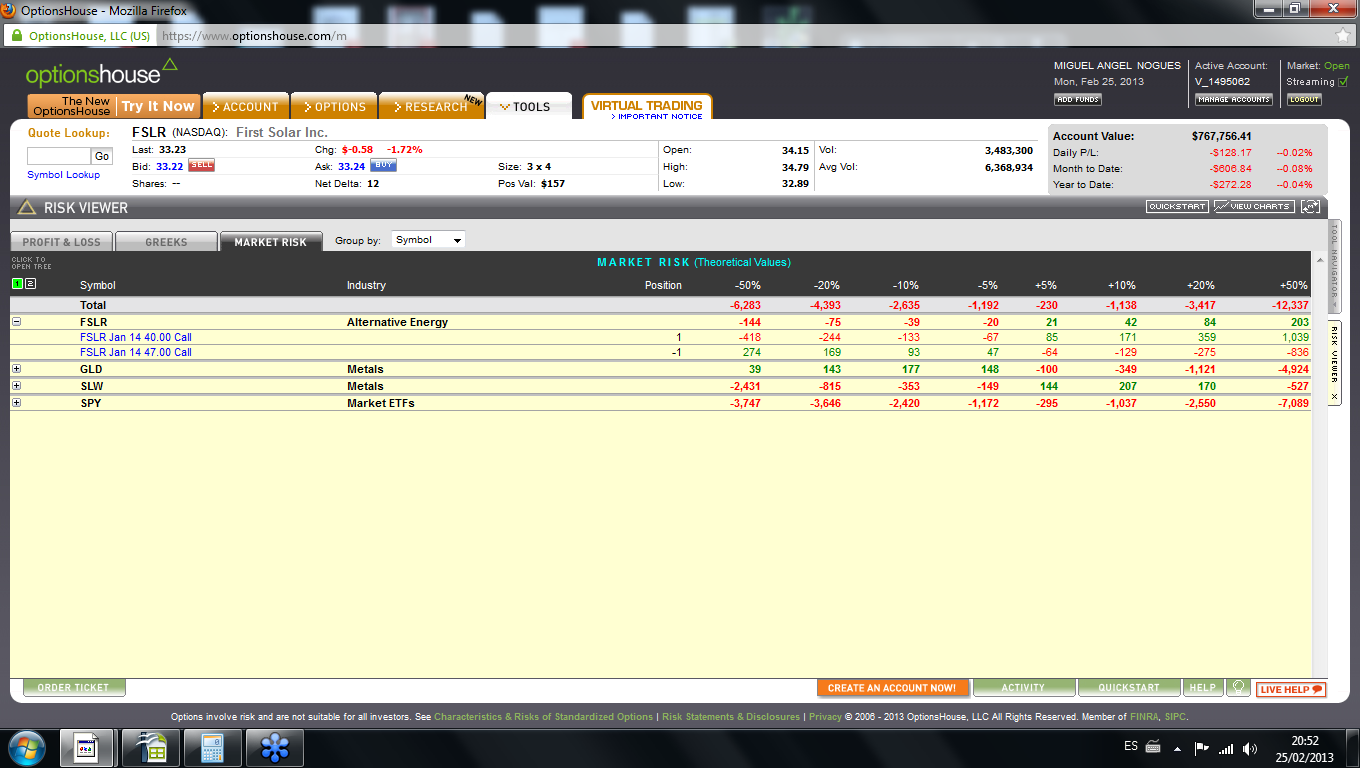Viewport: 1360px width, 768px height.
Task: Click the Risk Viewer triangle icon
Action: [27, 208]
